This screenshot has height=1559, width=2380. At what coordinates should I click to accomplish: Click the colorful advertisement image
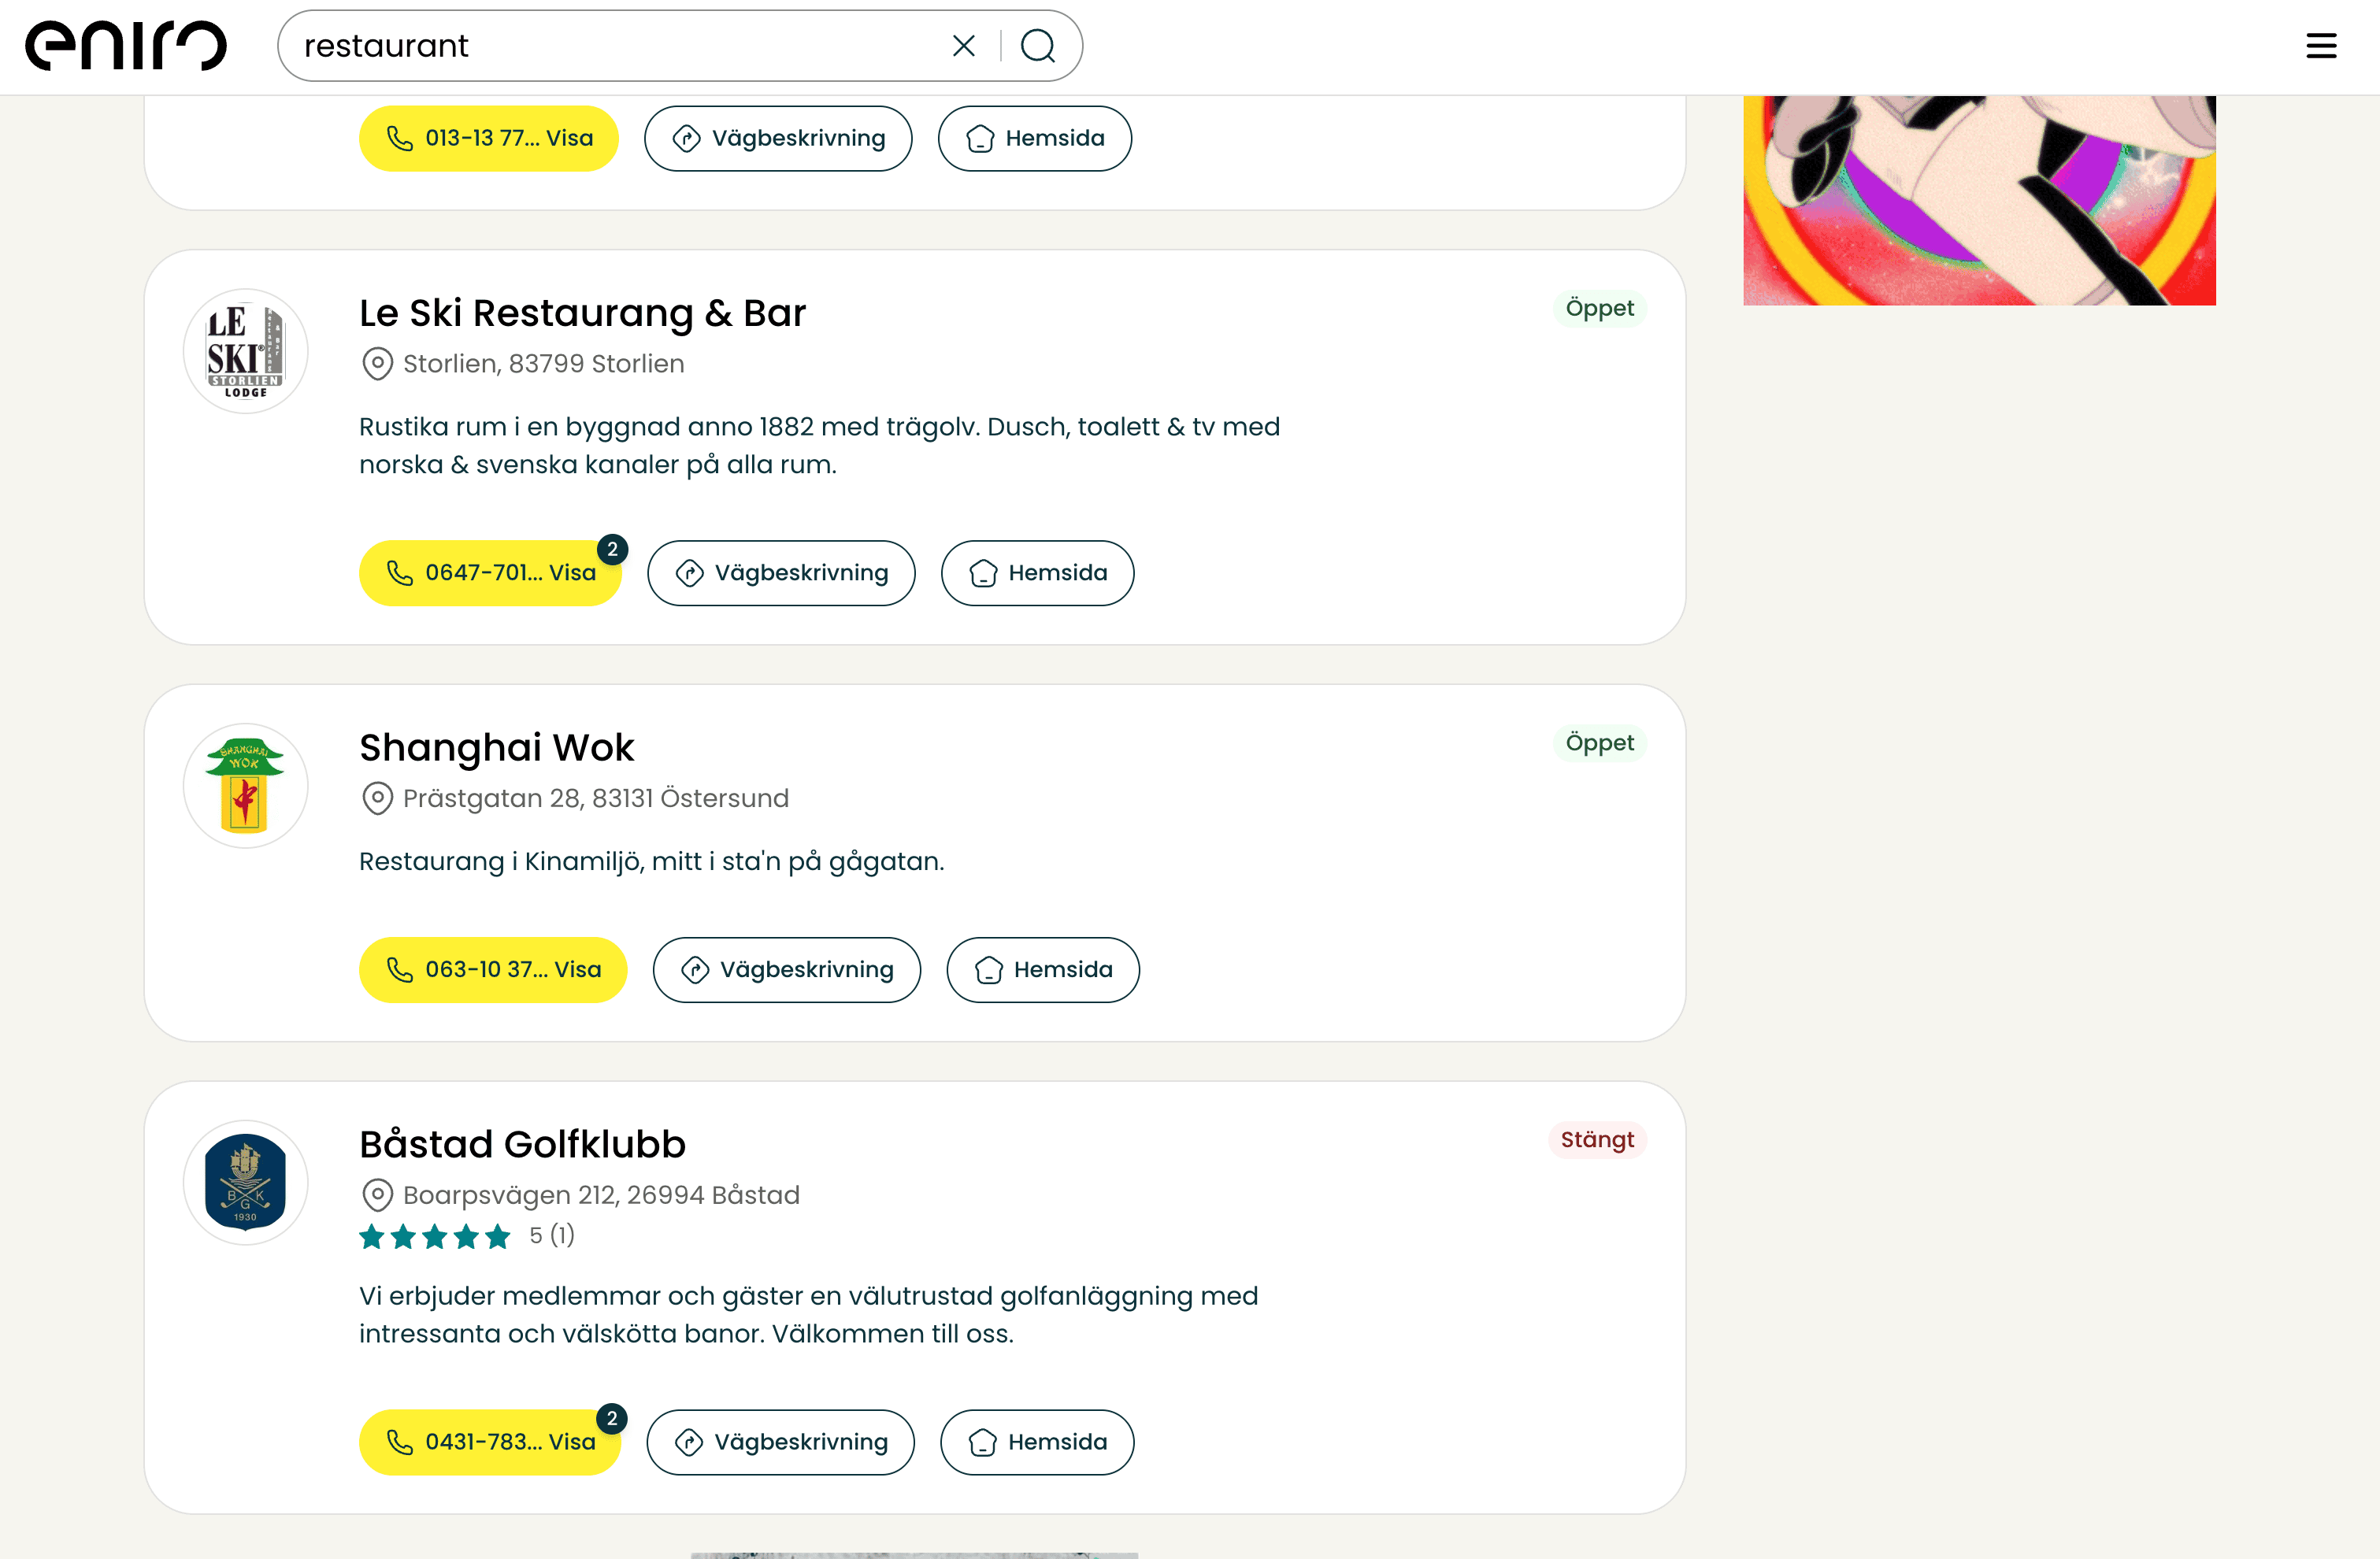pyautogui.click(x=1979, y=200)
